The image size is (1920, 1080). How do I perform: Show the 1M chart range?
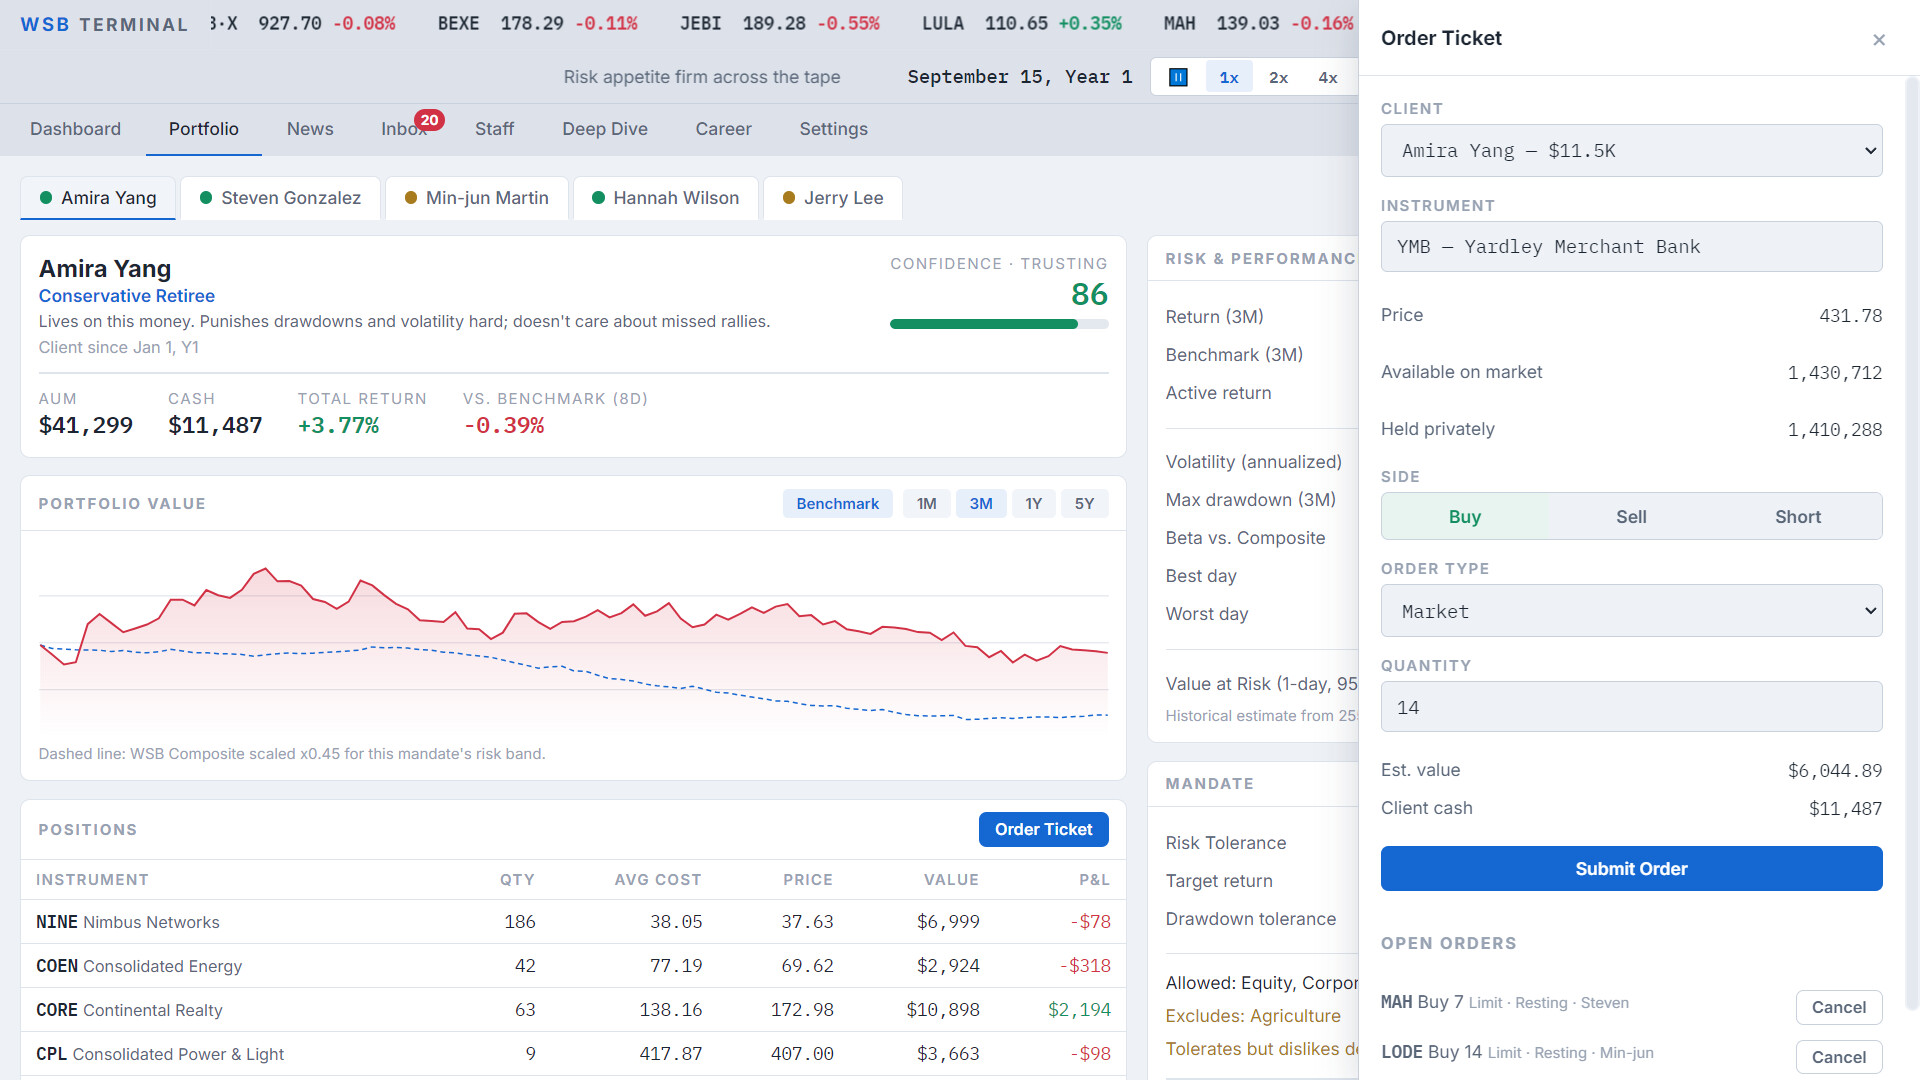point(926,504)
